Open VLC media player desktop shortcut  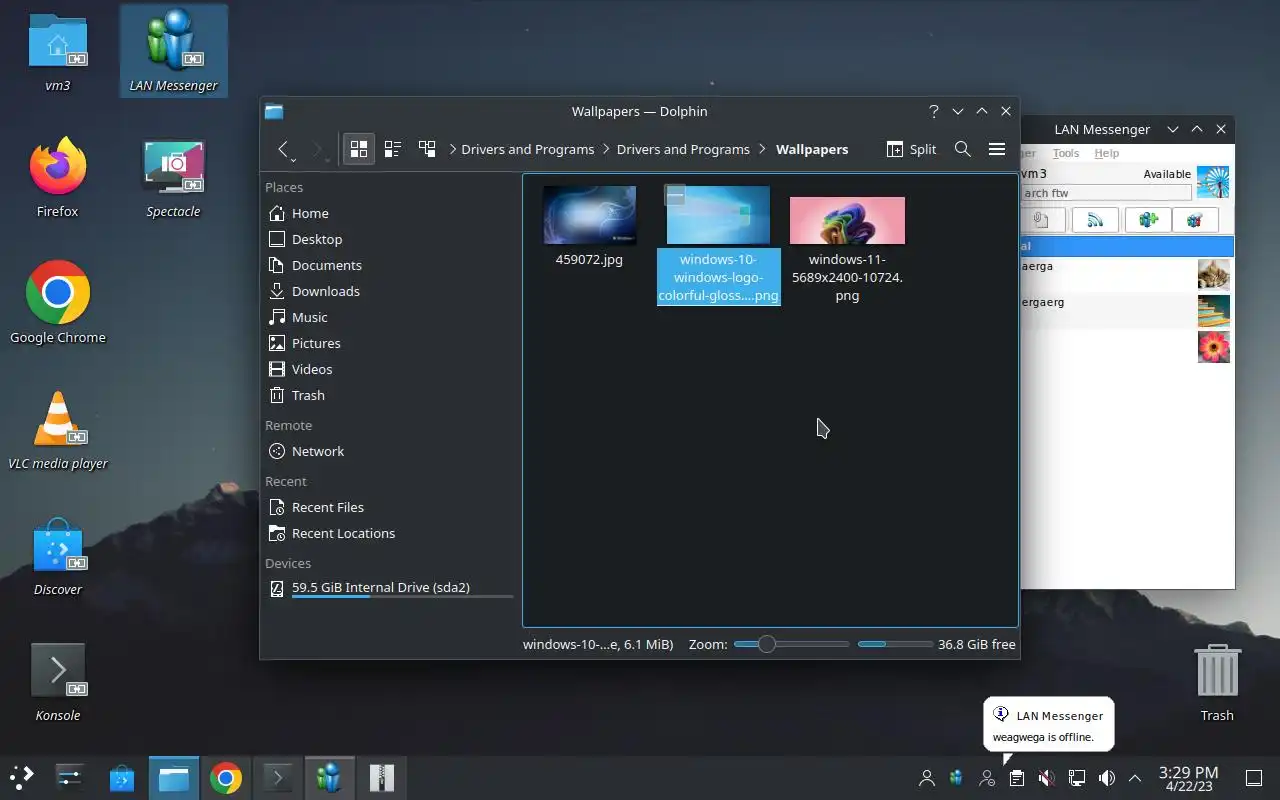58,430
